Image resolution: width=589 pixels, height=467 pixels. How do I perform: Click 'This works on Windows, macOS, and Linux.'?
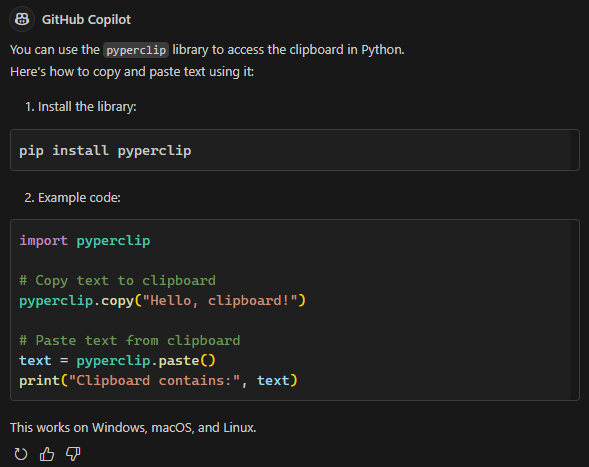point(133,428)
